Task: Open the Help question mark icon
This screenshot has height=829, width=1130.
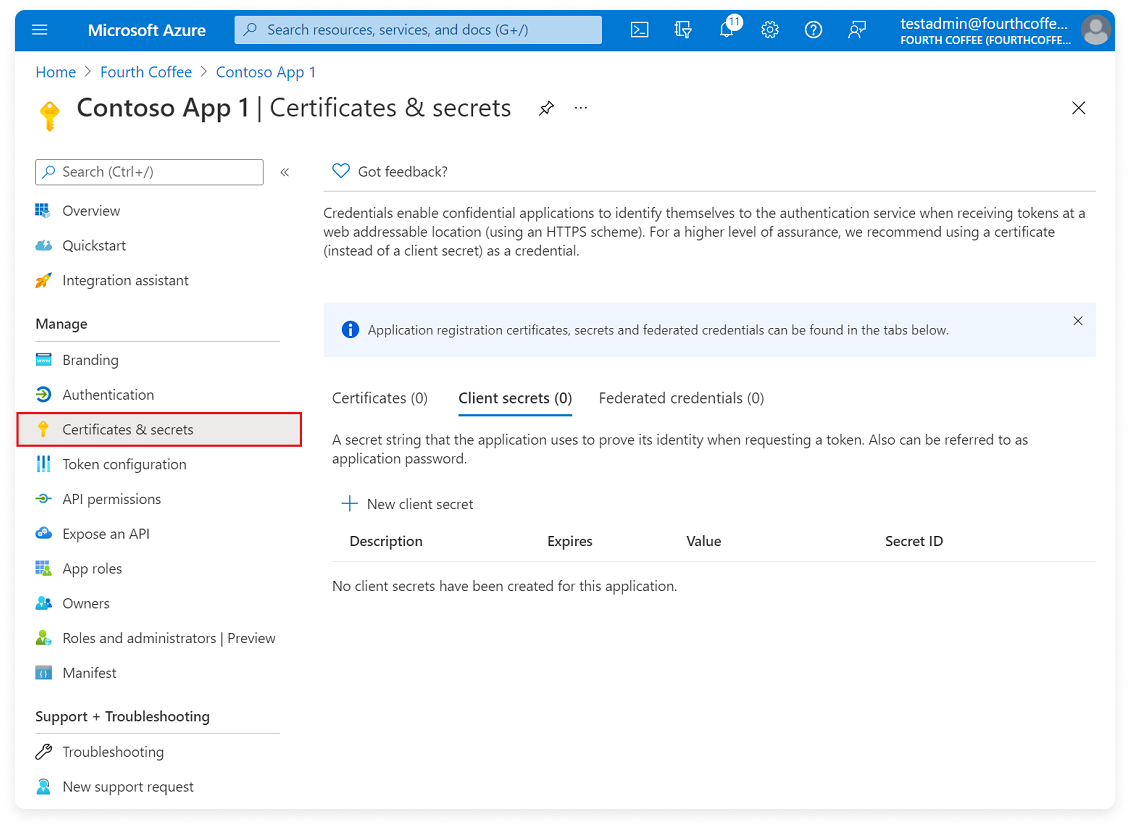Action: click(x=813, y=30)
